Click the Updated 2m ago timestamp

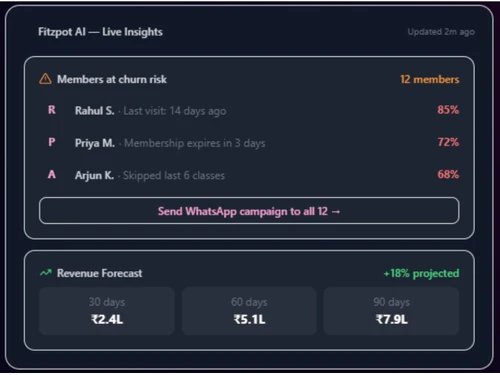(441, 32)
